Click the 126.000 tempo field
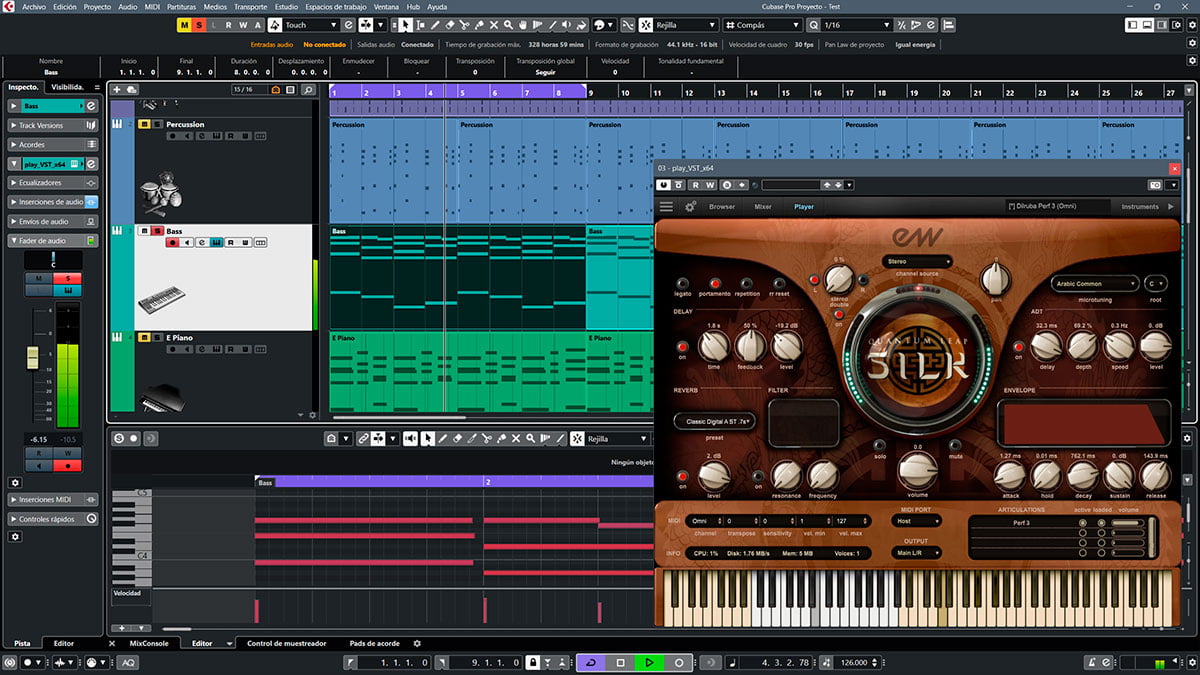The image size is (1200, 675). coord(854,662)
